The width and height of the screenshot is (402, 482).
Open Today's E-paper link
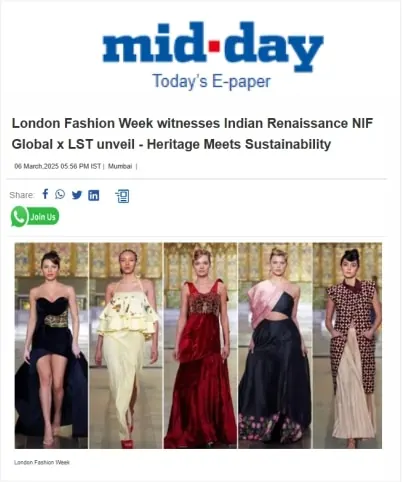(x=211, y=81)
